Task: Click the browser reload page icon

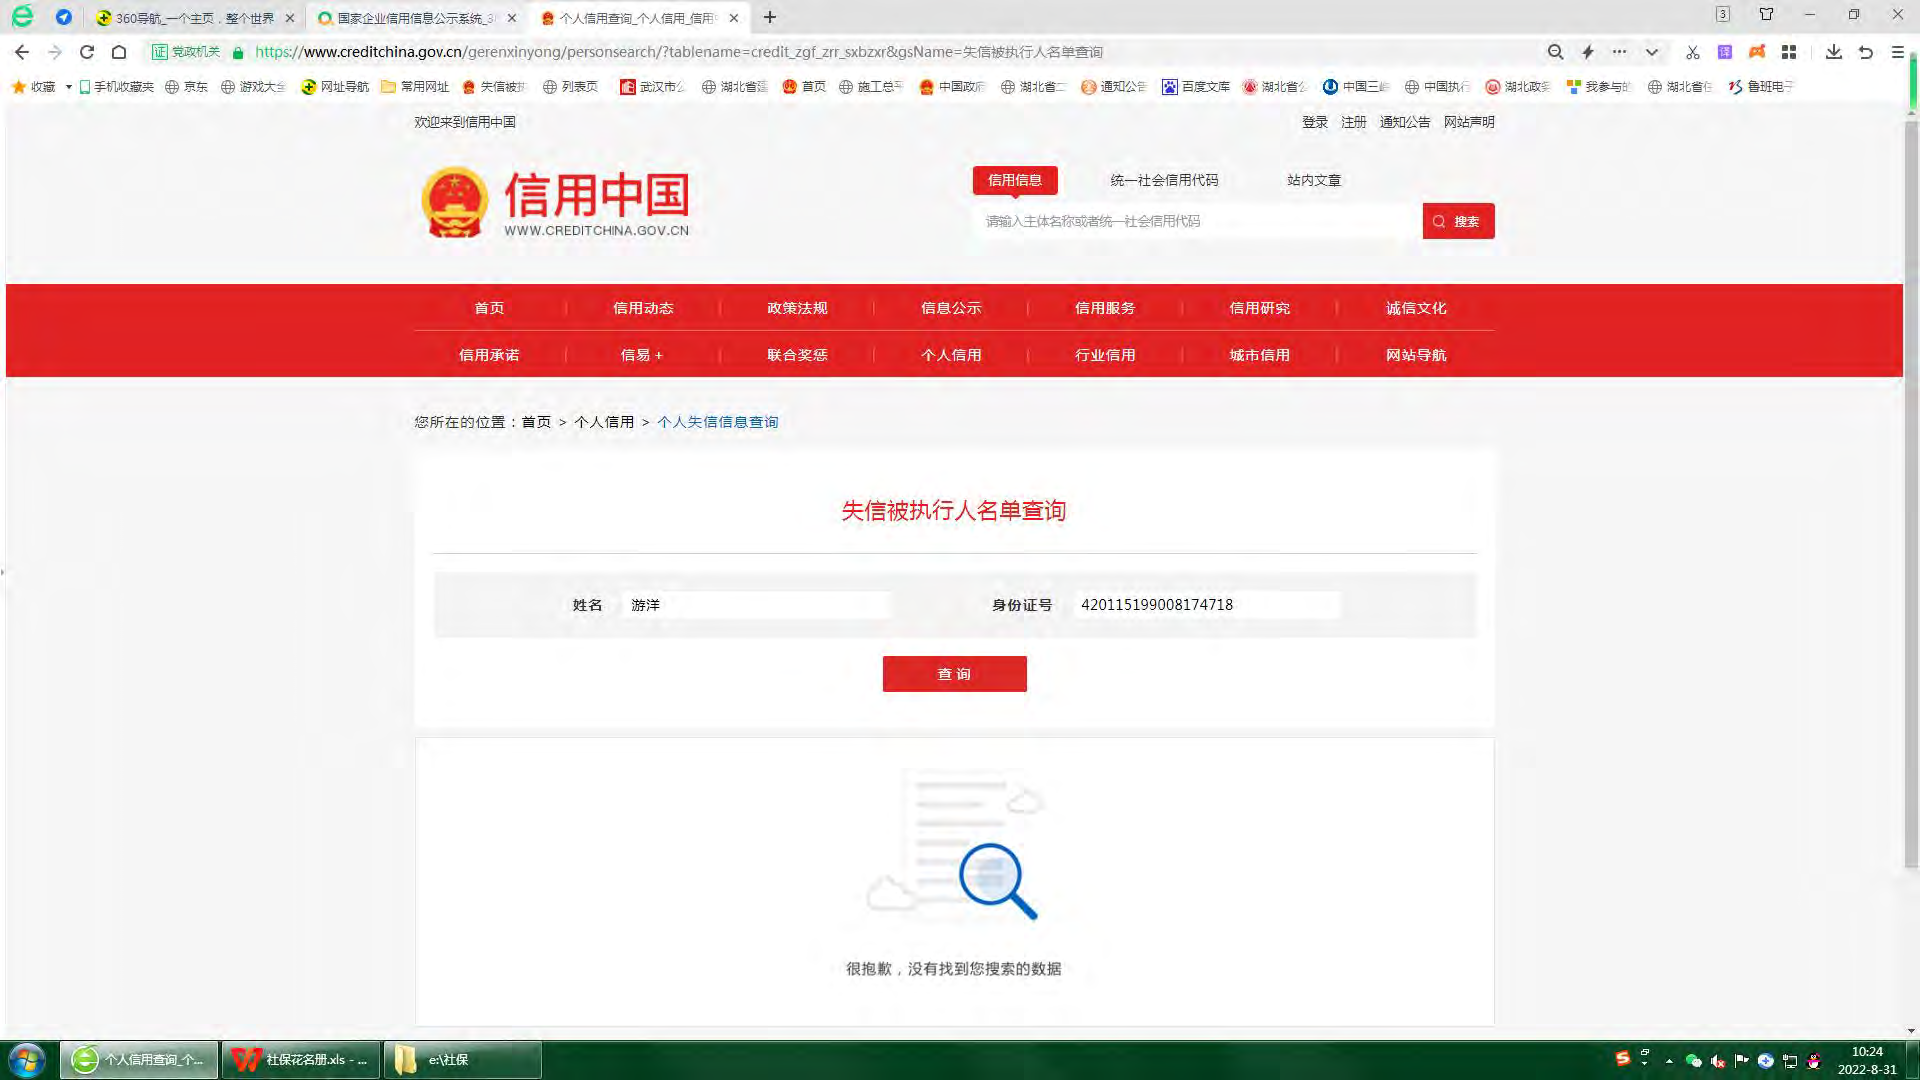Action: point(87,52)
